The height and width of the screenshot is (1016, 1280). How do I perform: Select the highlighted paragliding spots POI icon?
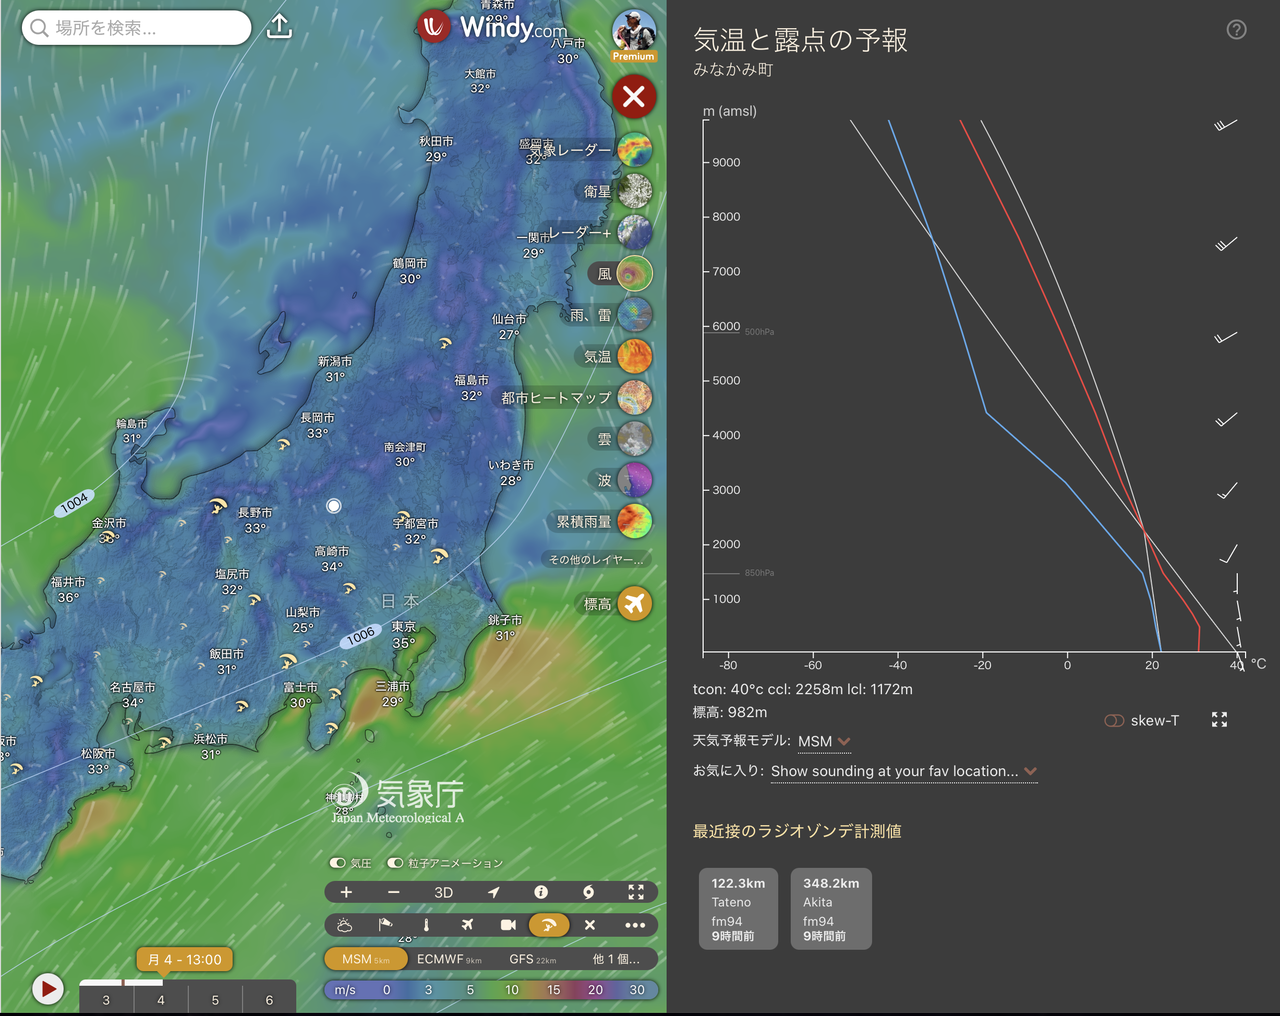click(x=549, y=925)
